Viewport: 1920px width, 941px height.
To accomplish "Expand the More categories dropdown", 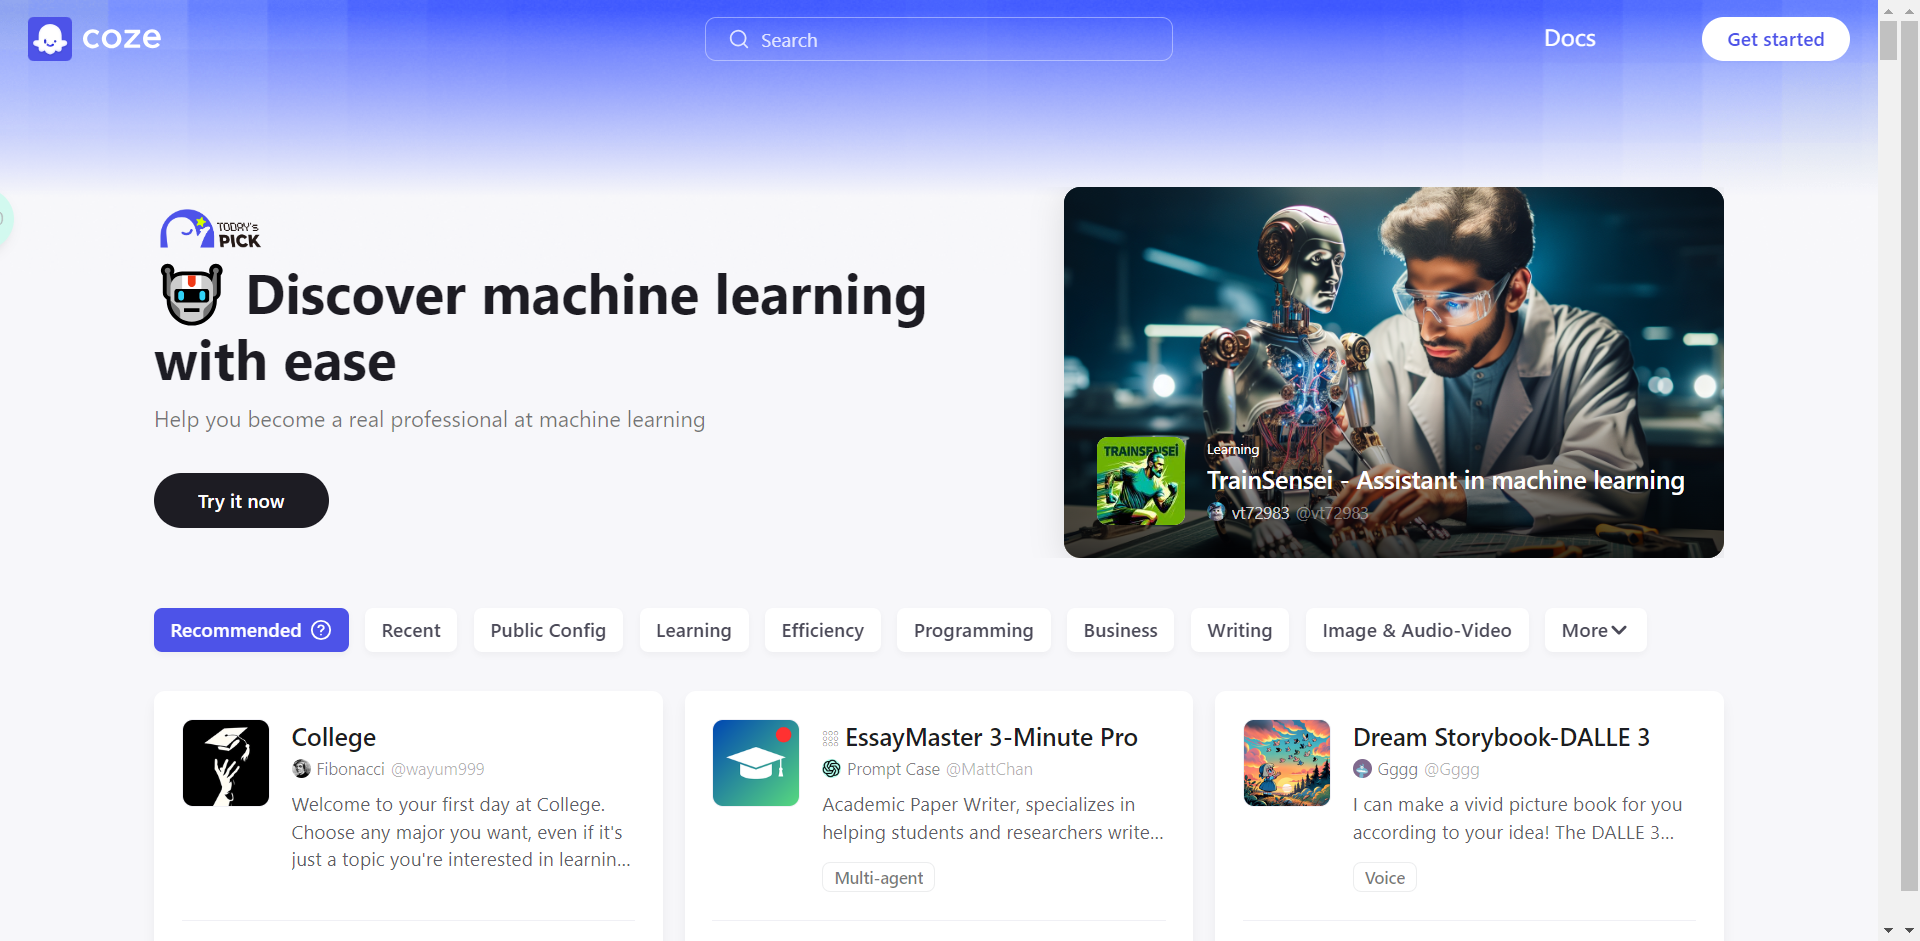I will (x=1594, y=630).
